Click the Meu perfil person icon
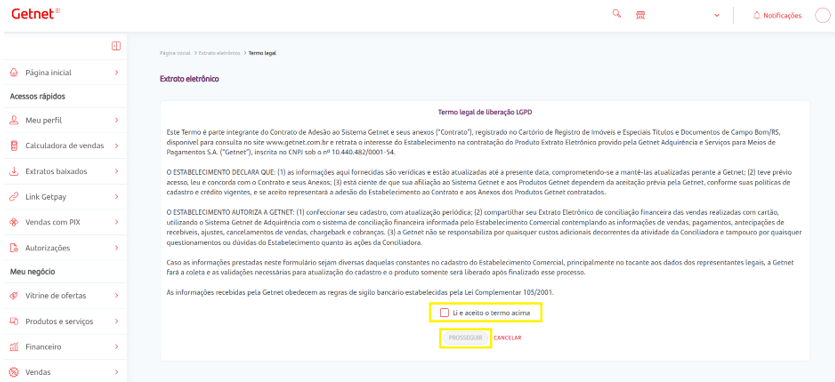835x382 pixels. 14,120
